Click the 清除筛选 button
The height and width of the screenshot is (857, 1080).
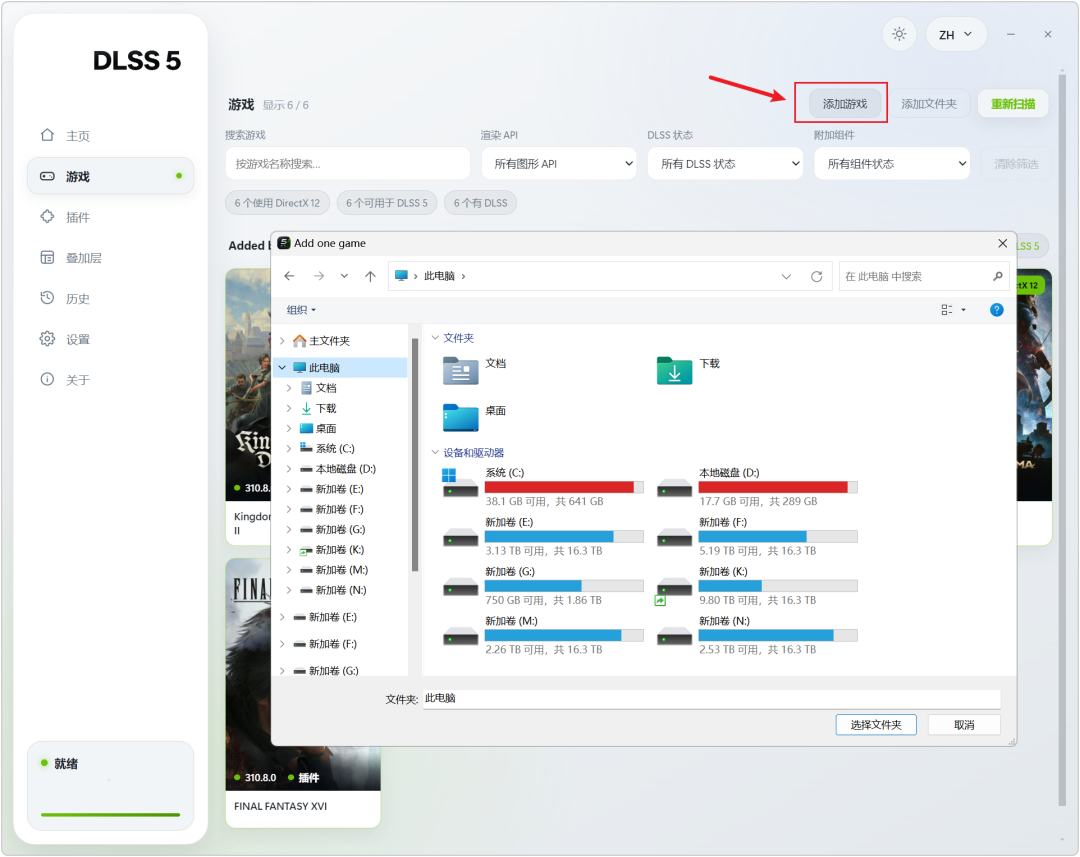click(x=1016, y=164)
